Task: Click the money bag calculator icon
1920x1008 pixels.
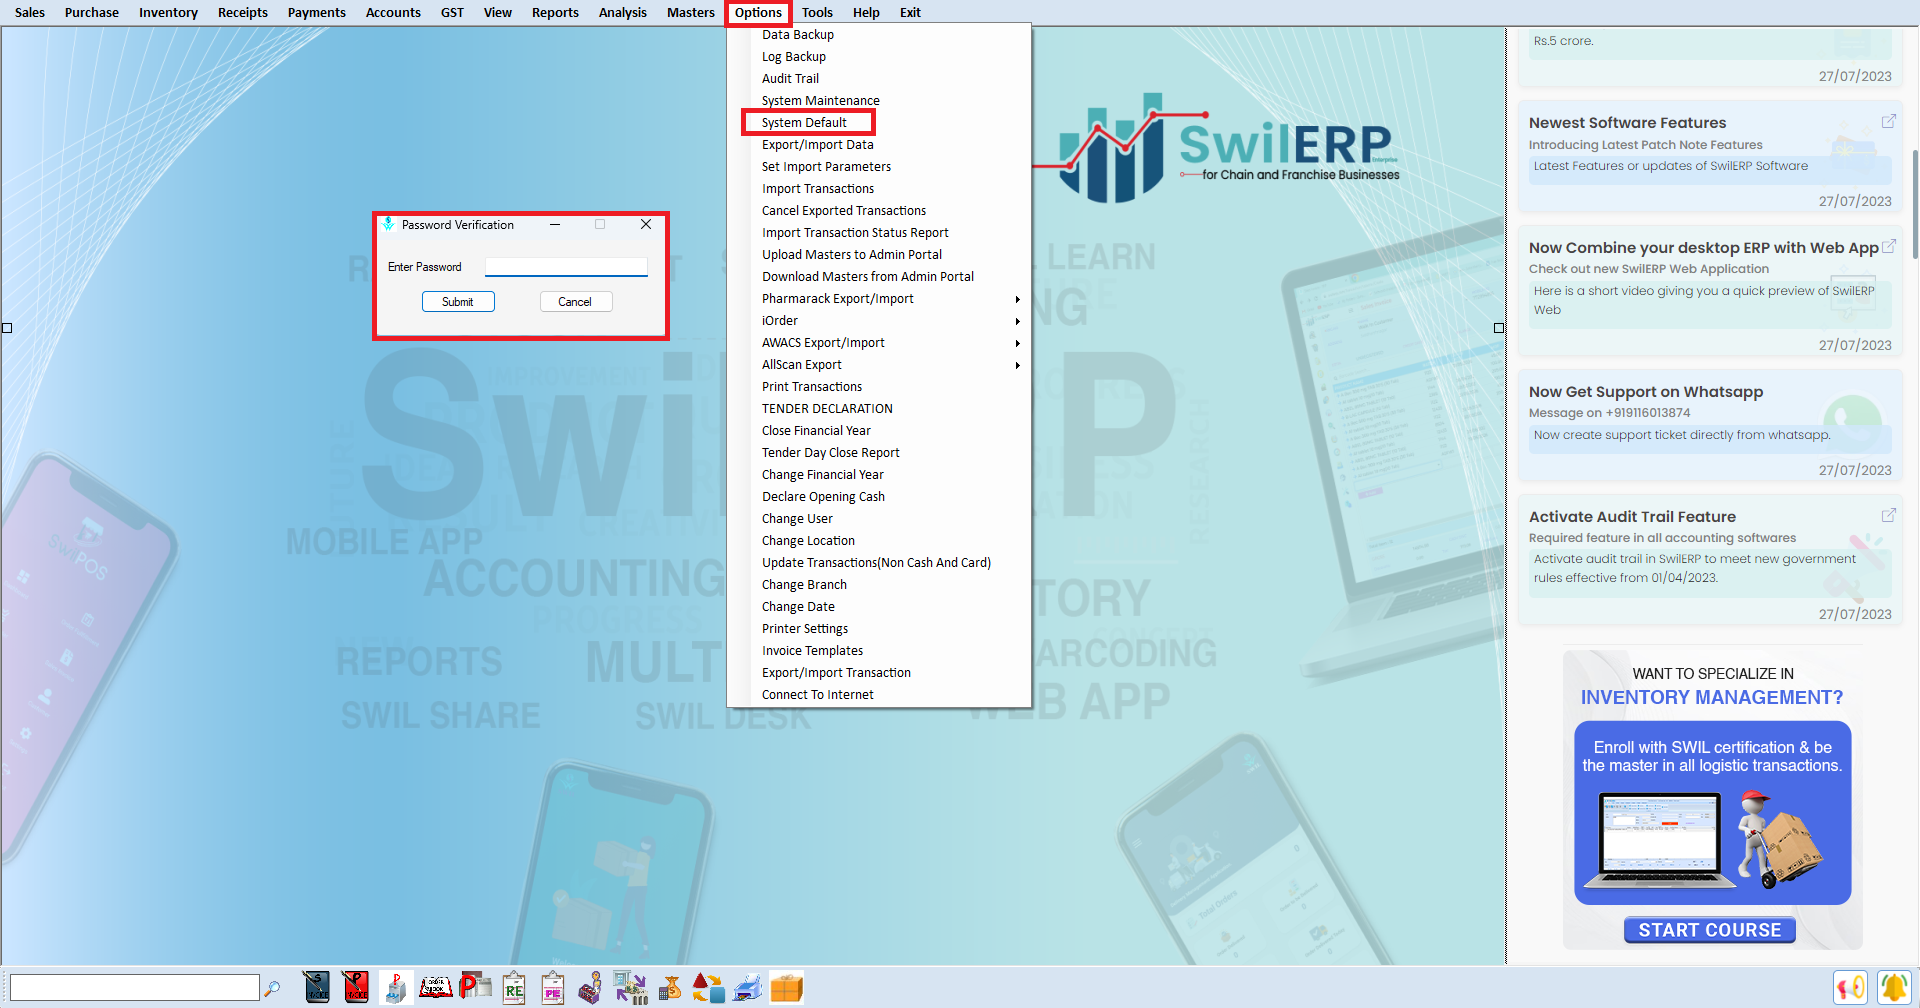Action: pyautogui.click(x=670, y=987)
